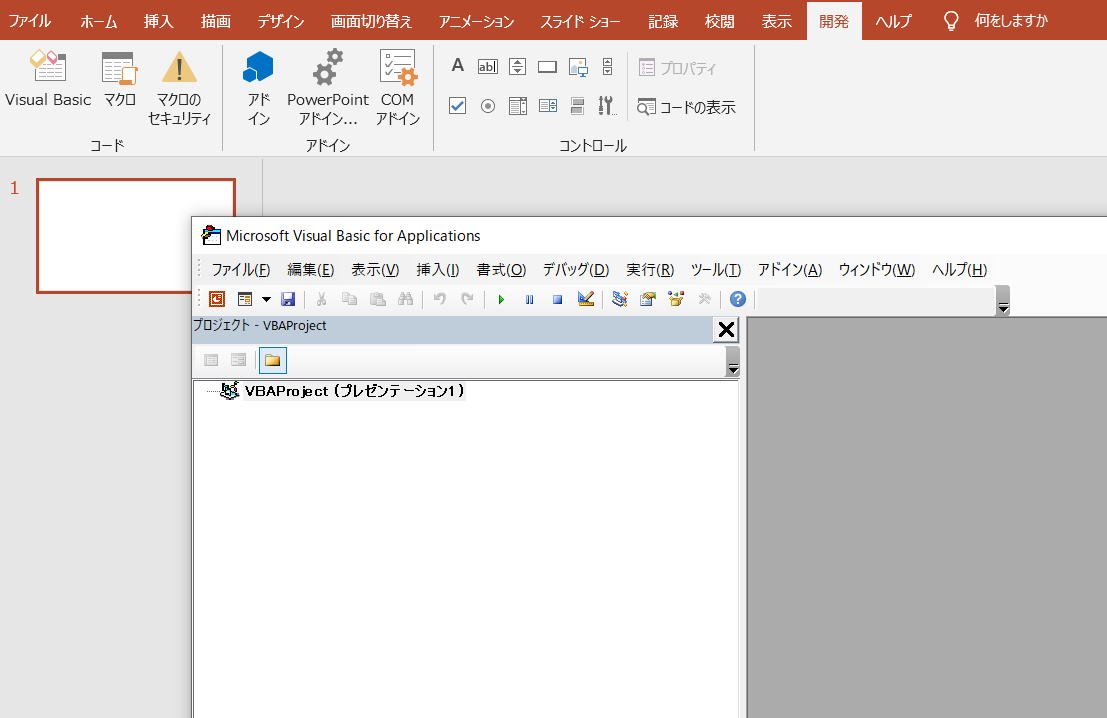The height and width of the screenshot is (718, 1107).
Task: Select the slide 1 thumbnail
Action: 136,235
